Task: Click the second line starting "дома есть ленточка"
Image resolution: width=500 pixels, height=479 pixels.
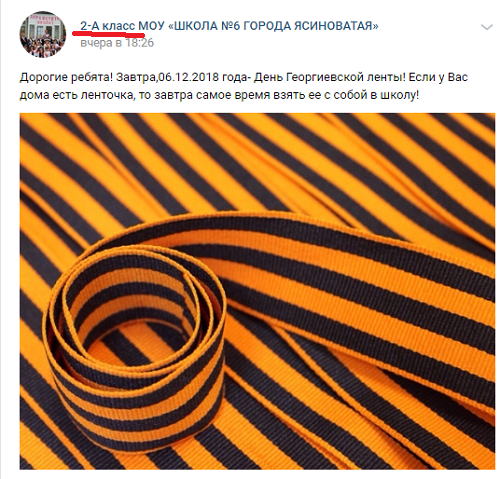Action: (219, 95)
